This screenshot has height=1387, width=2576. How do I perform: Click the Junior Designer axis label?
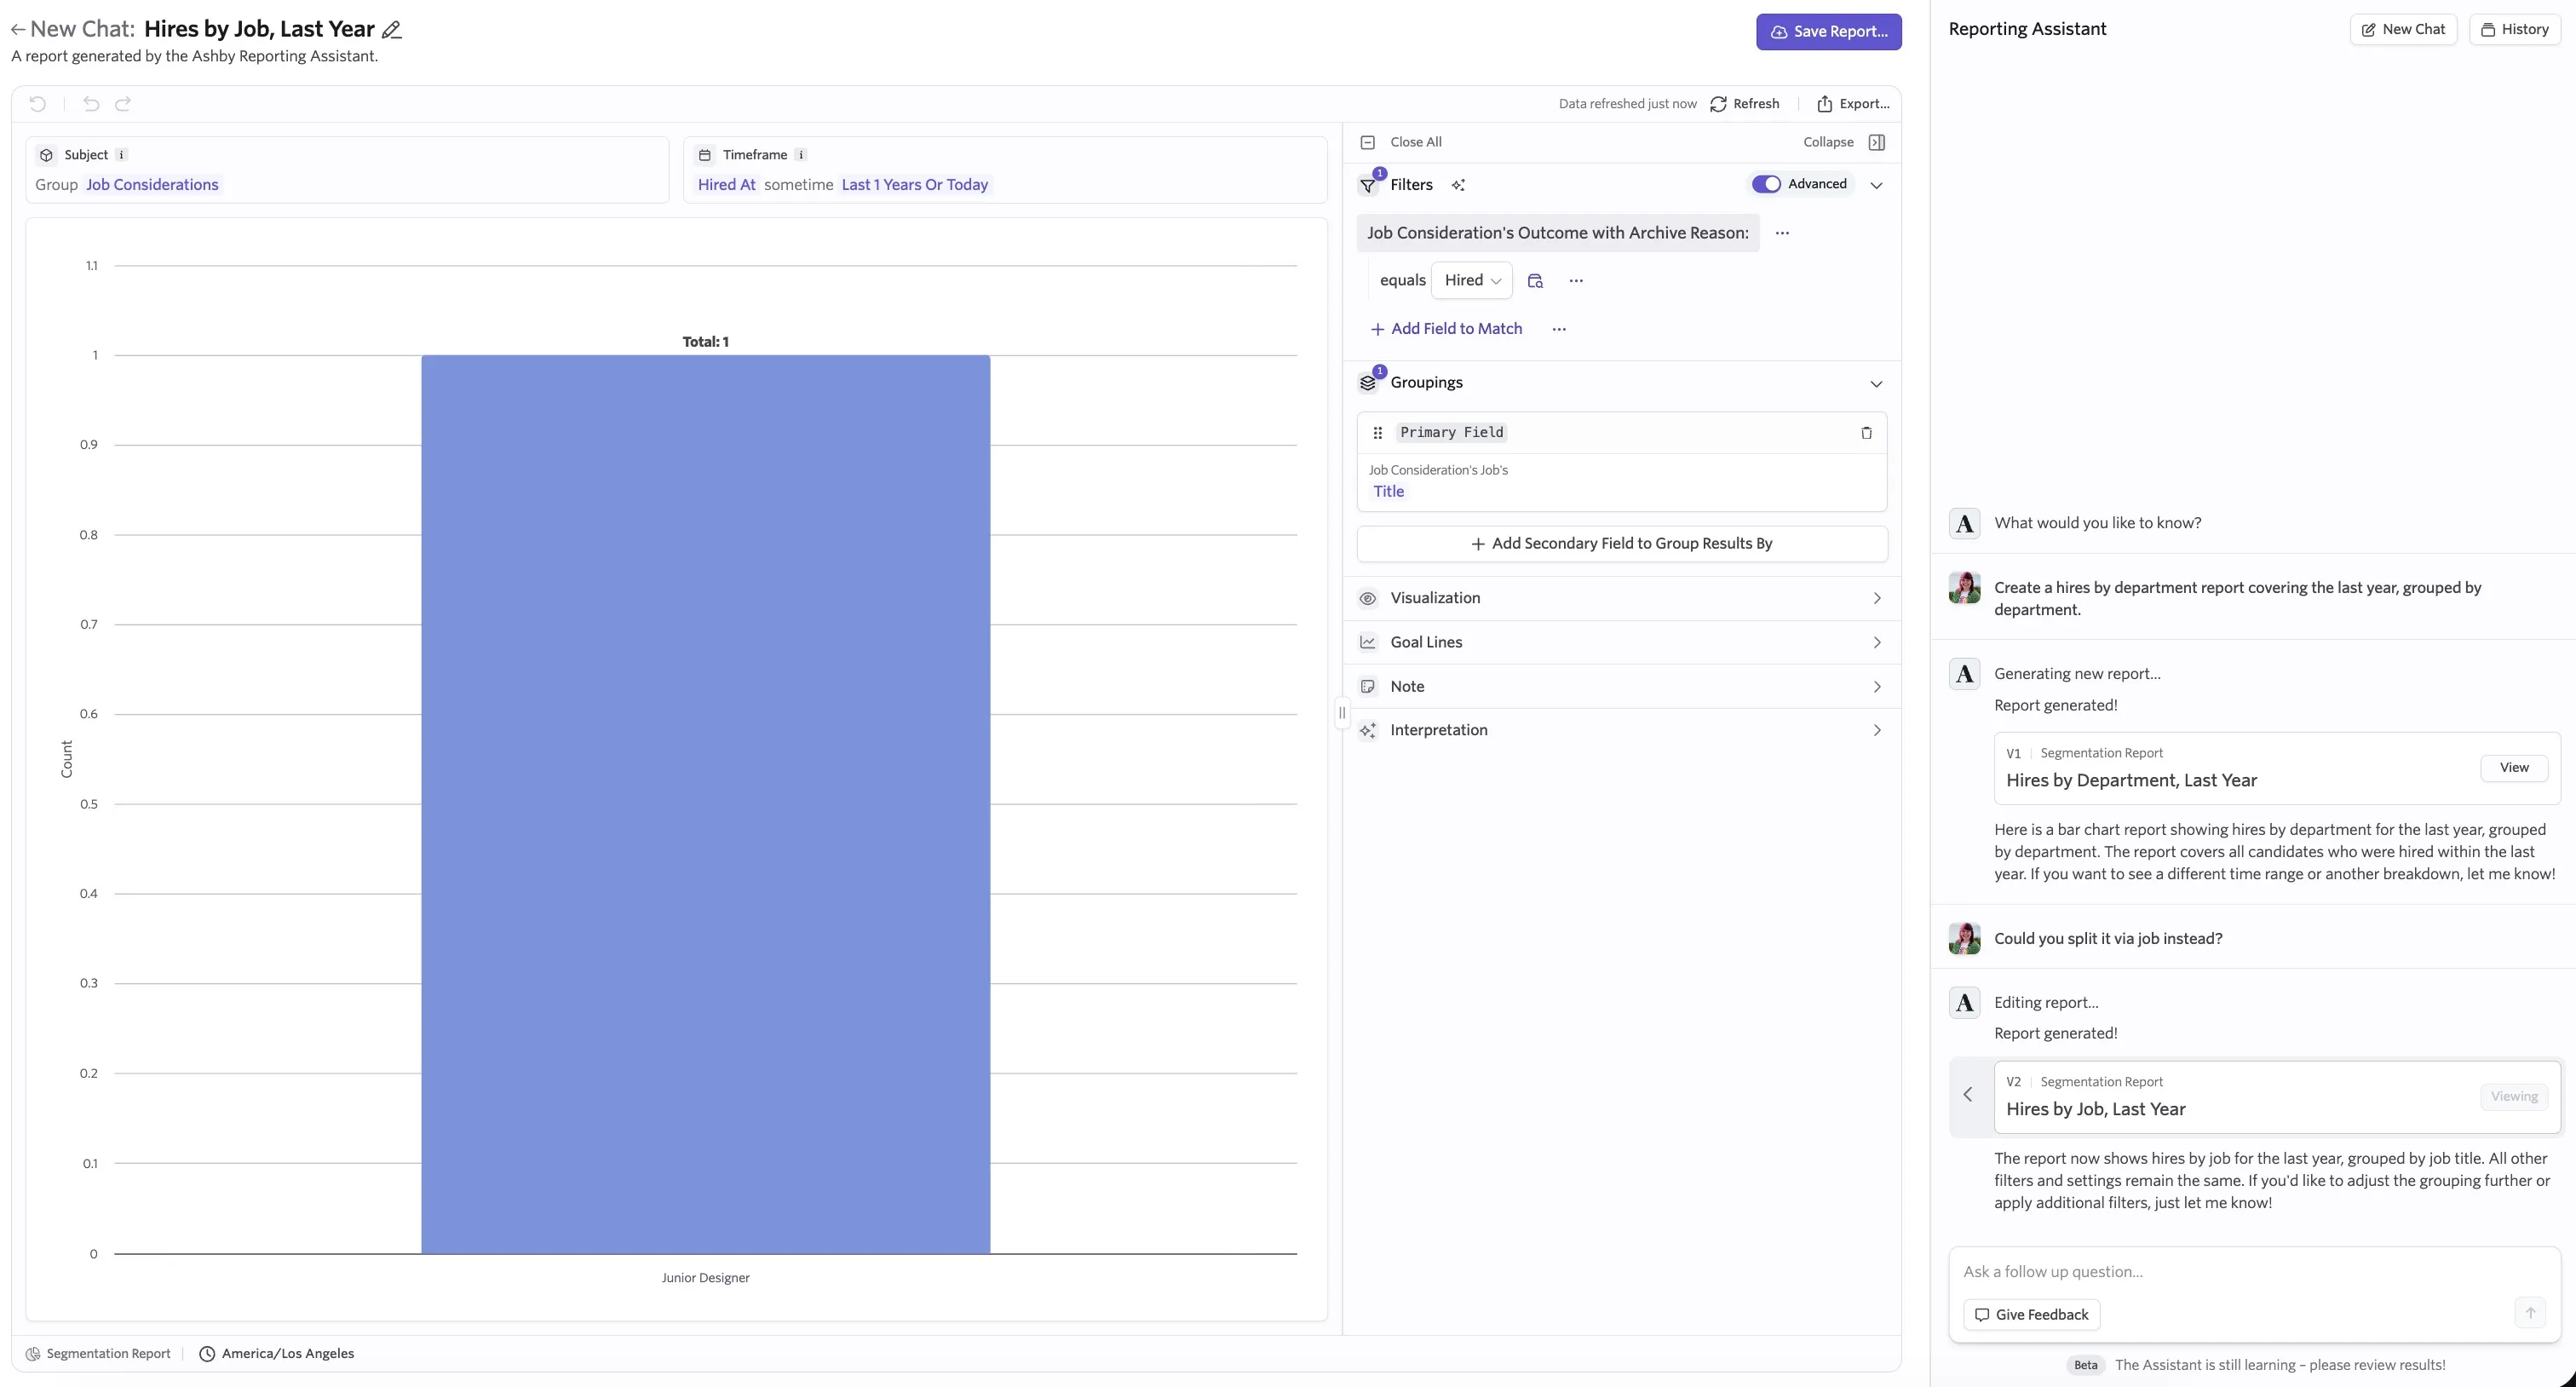(x=705, y=1278)
